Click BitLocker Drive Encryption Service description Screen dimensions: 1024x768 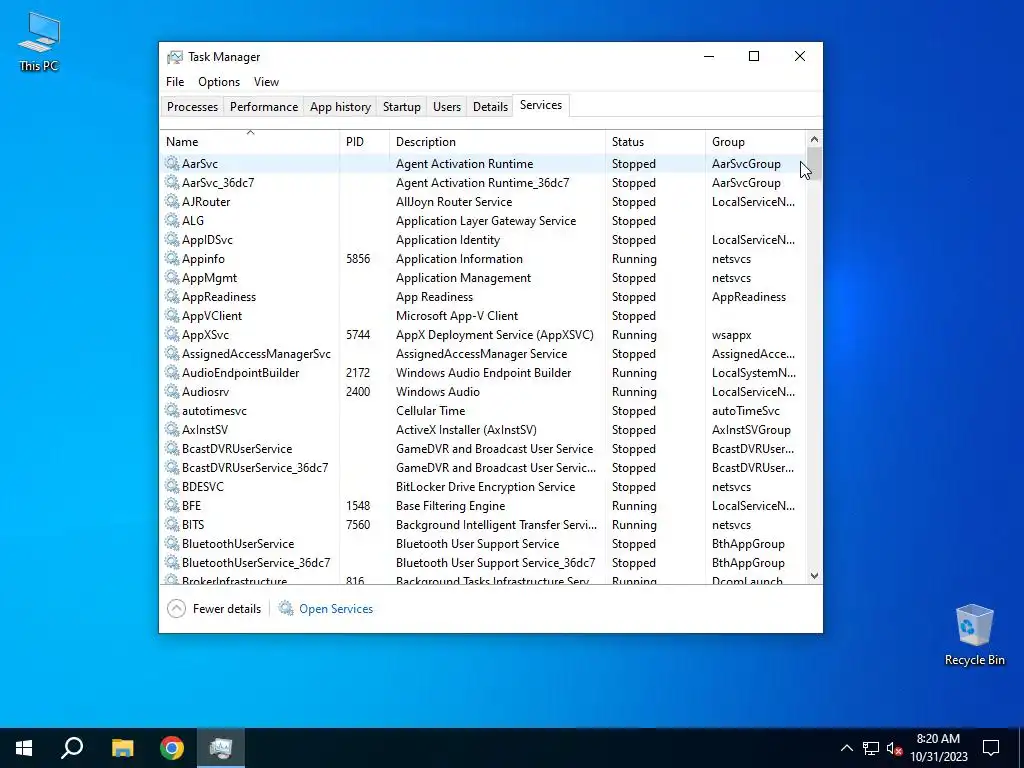click(485, 487)
